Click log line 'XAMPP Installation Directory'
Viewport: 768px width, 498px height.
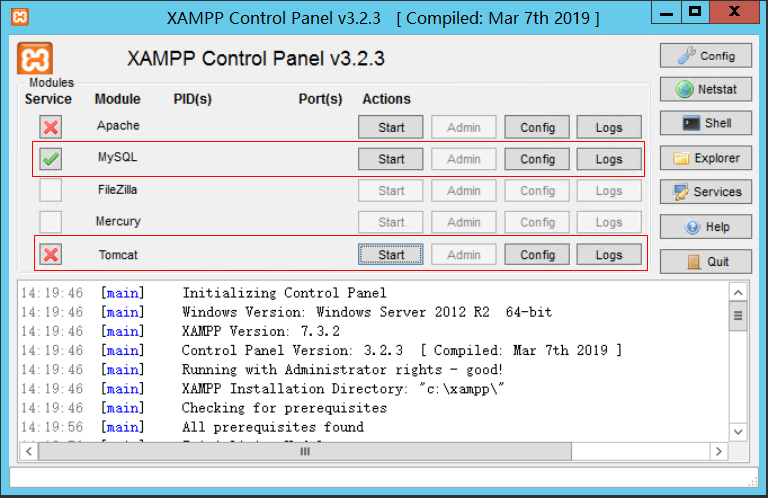tap(294, 389)
